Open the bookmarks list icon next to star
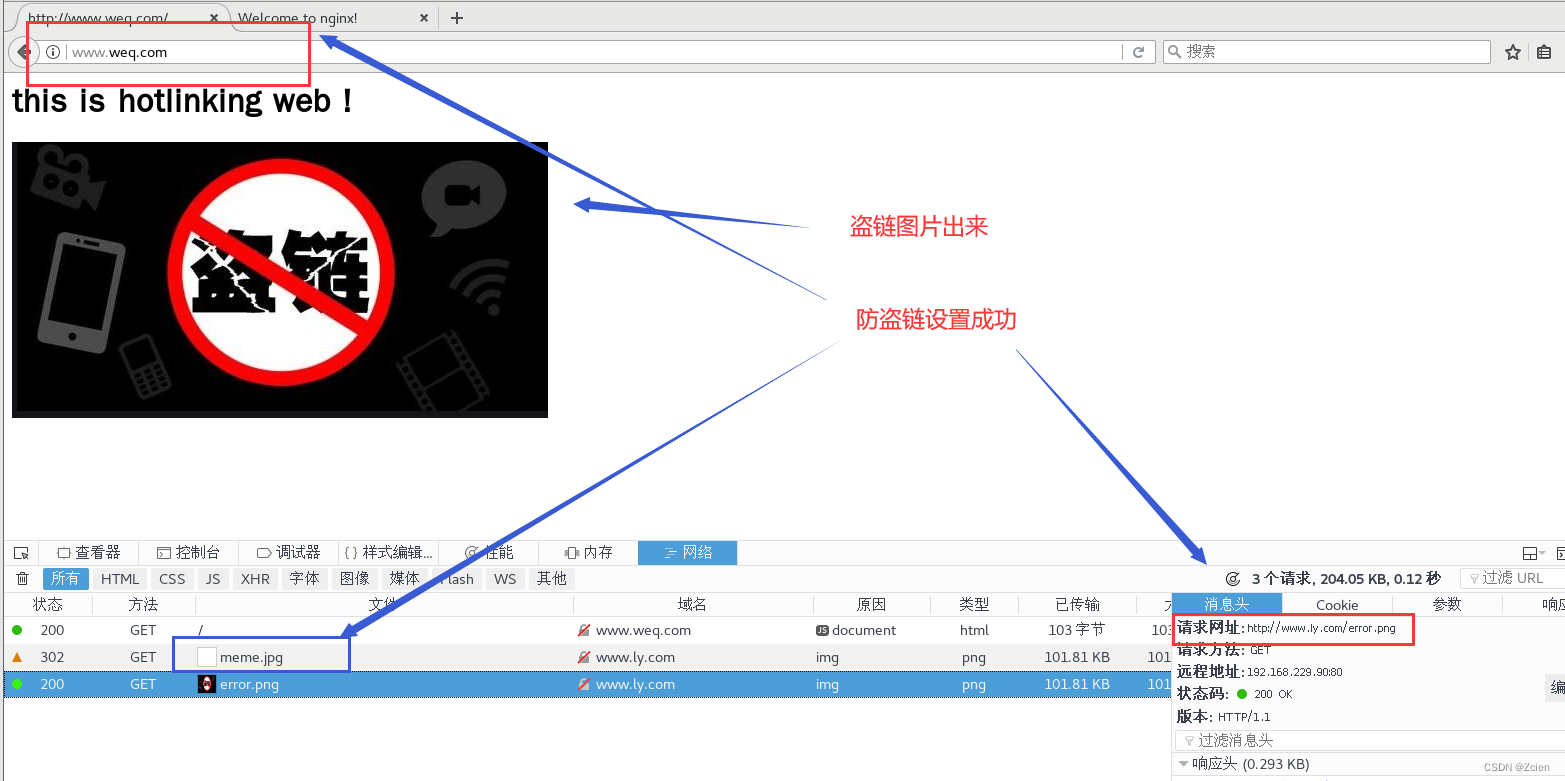This screenshot has height=781, width=1565. point(1544,52)
